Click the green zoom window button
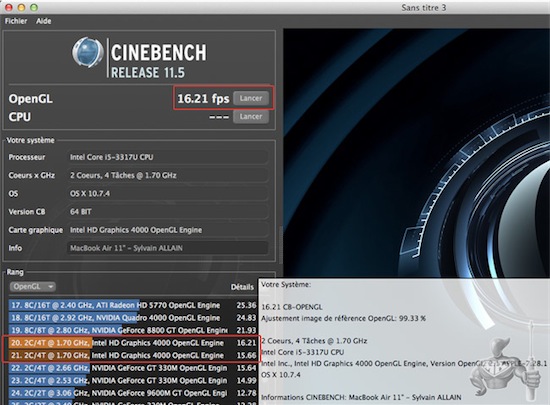The height and width of the screenshot is (405, 550). click(x=34, y=7)
